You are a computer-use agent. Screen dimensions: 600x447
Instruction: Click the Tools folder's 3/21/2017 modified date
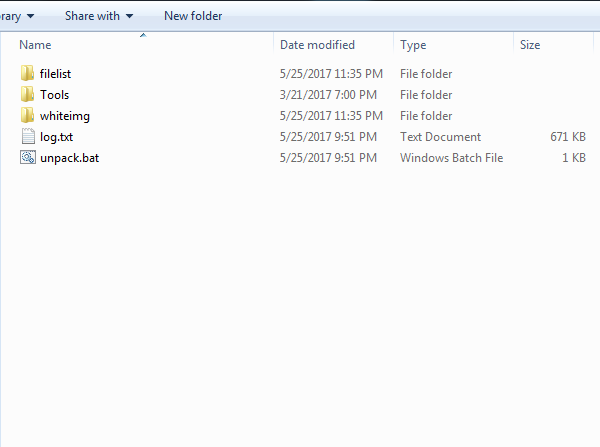coord(328,95)
